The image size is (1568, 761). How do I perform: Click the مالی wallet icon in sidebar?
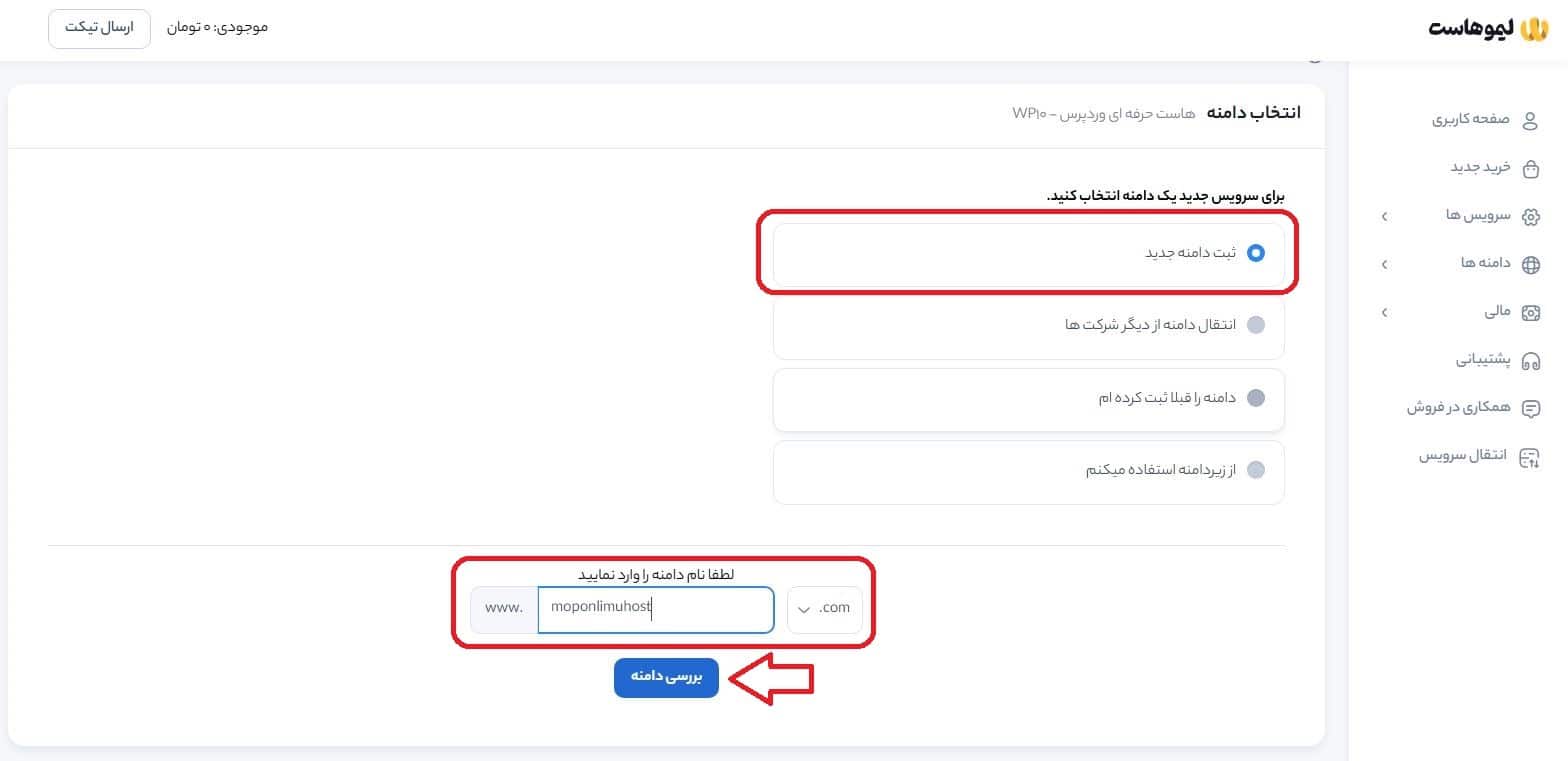pos(1530,312)
